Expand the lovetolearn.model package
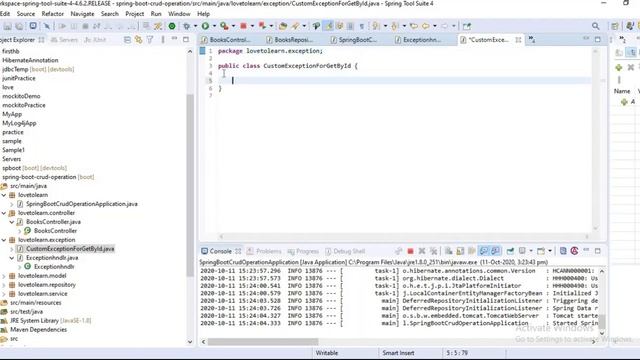 tap(4, 276)
